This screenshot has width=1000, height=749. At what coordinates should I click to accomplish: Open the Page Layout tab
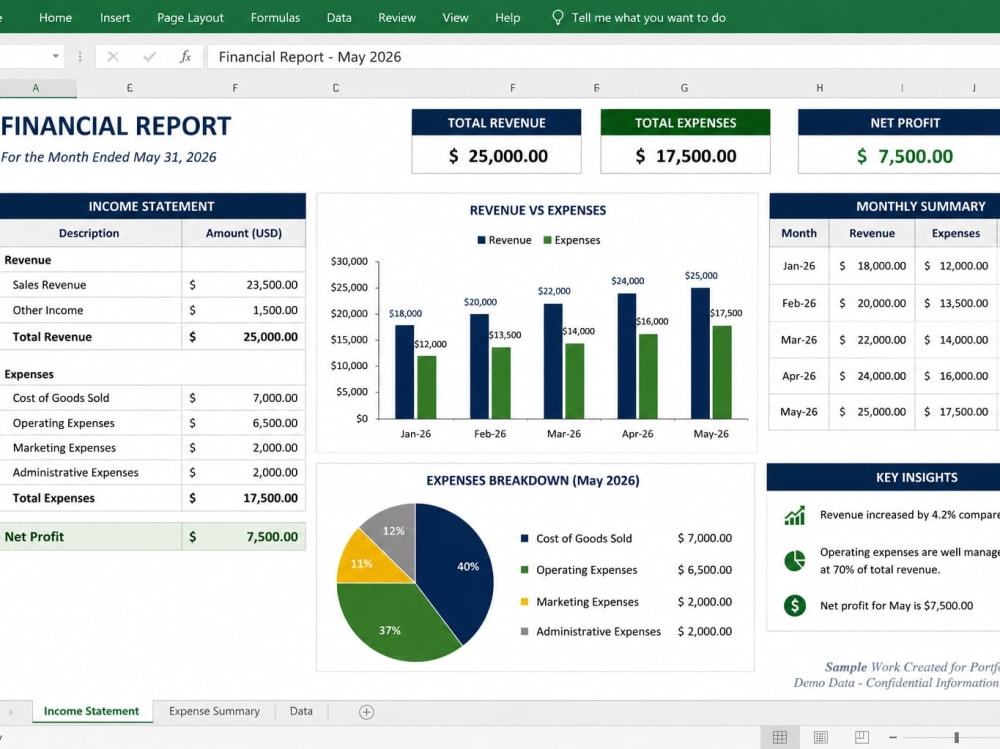(x=190, y=18)
